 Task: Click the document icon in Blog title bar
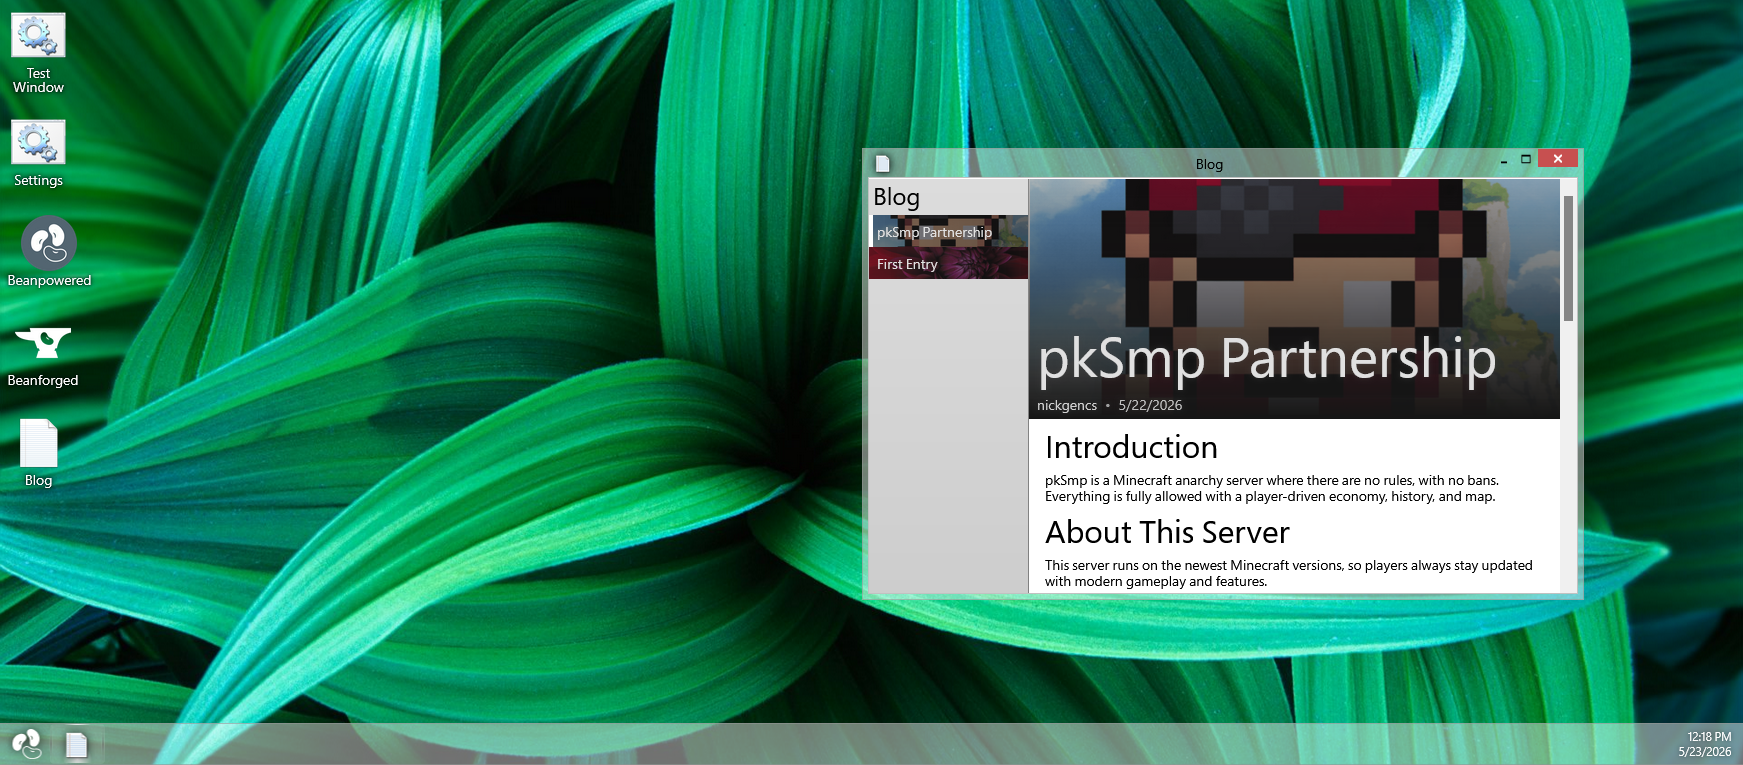pos(882,163)
